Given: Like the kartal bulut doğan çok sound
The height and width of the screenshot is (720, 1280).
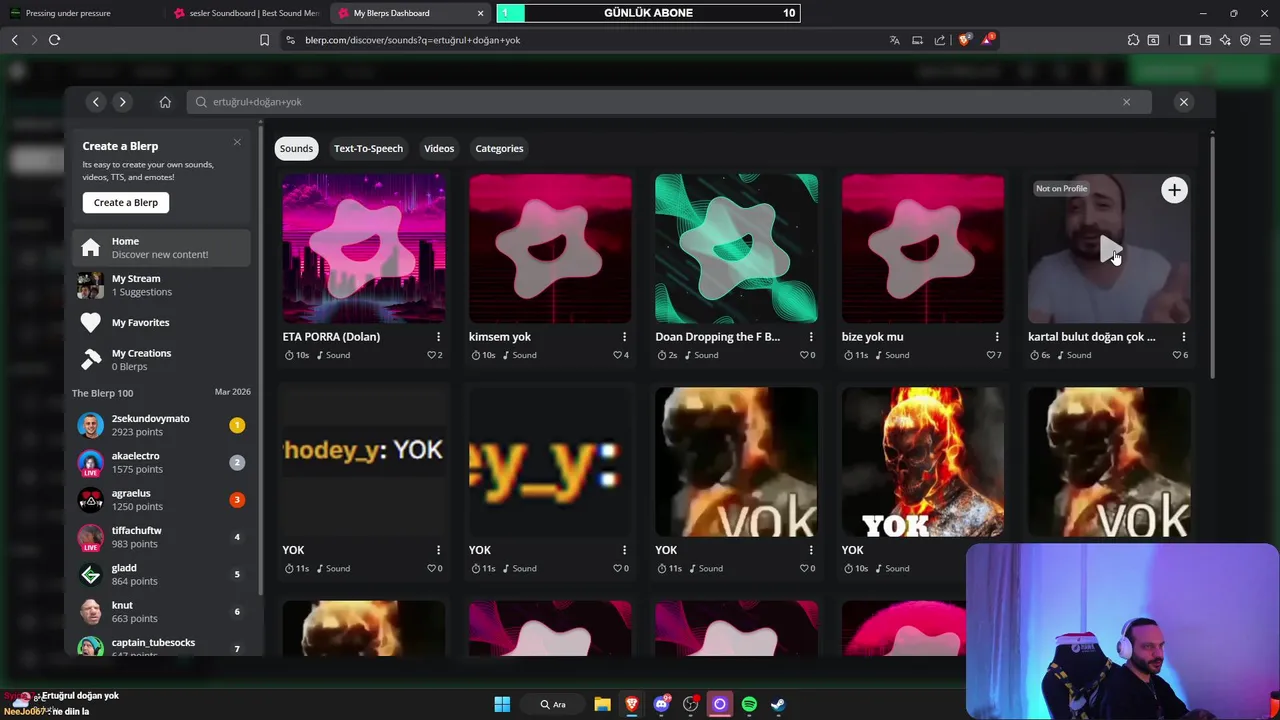Looking at the screenshot, I should [1180, 355].
